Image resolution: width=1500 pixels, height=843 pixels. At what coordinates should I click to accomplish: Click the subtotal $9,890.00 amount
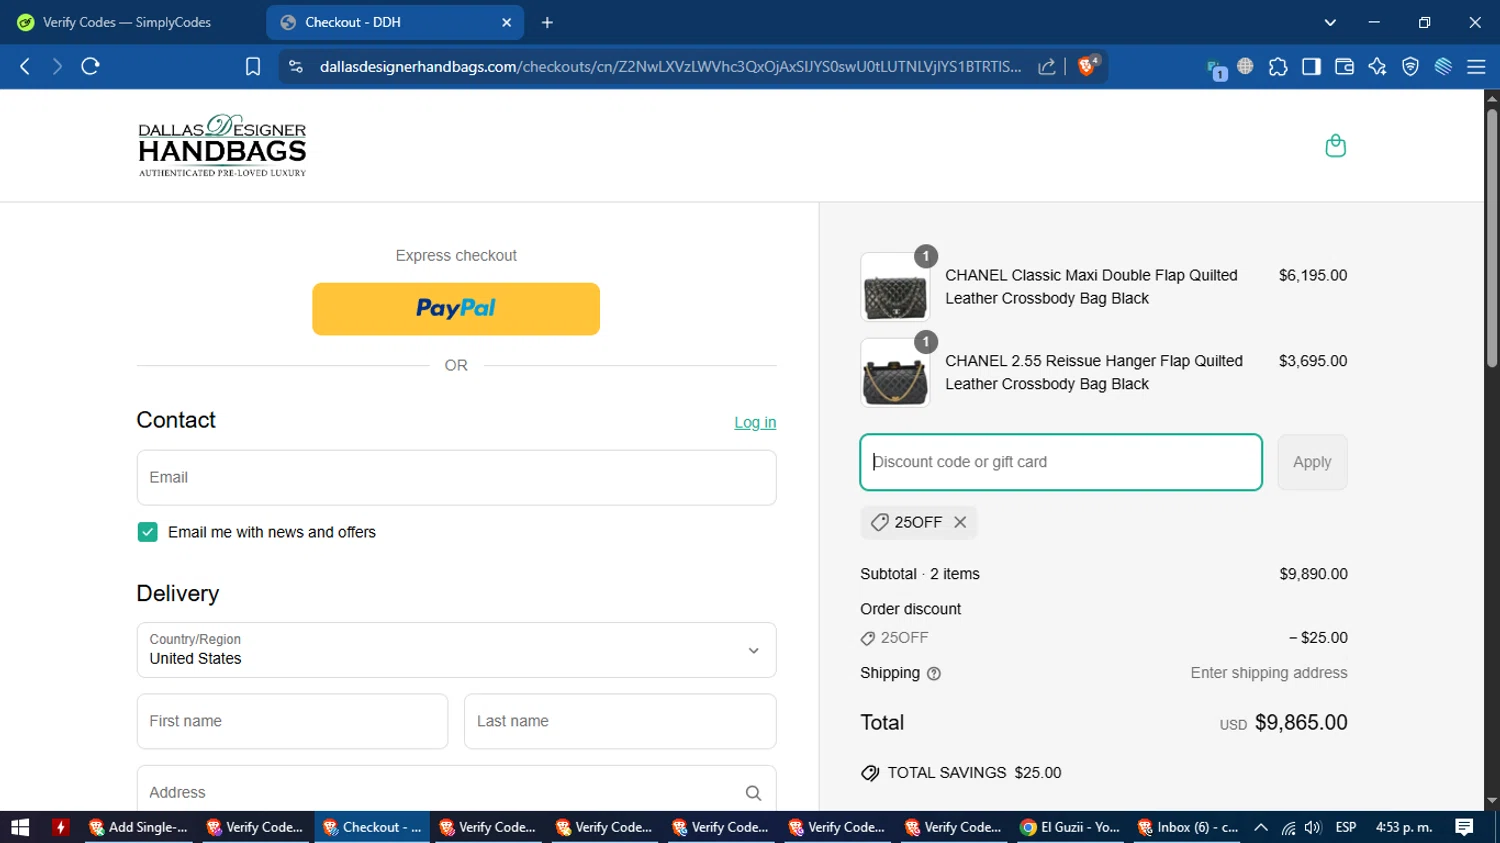(1313, 574)
